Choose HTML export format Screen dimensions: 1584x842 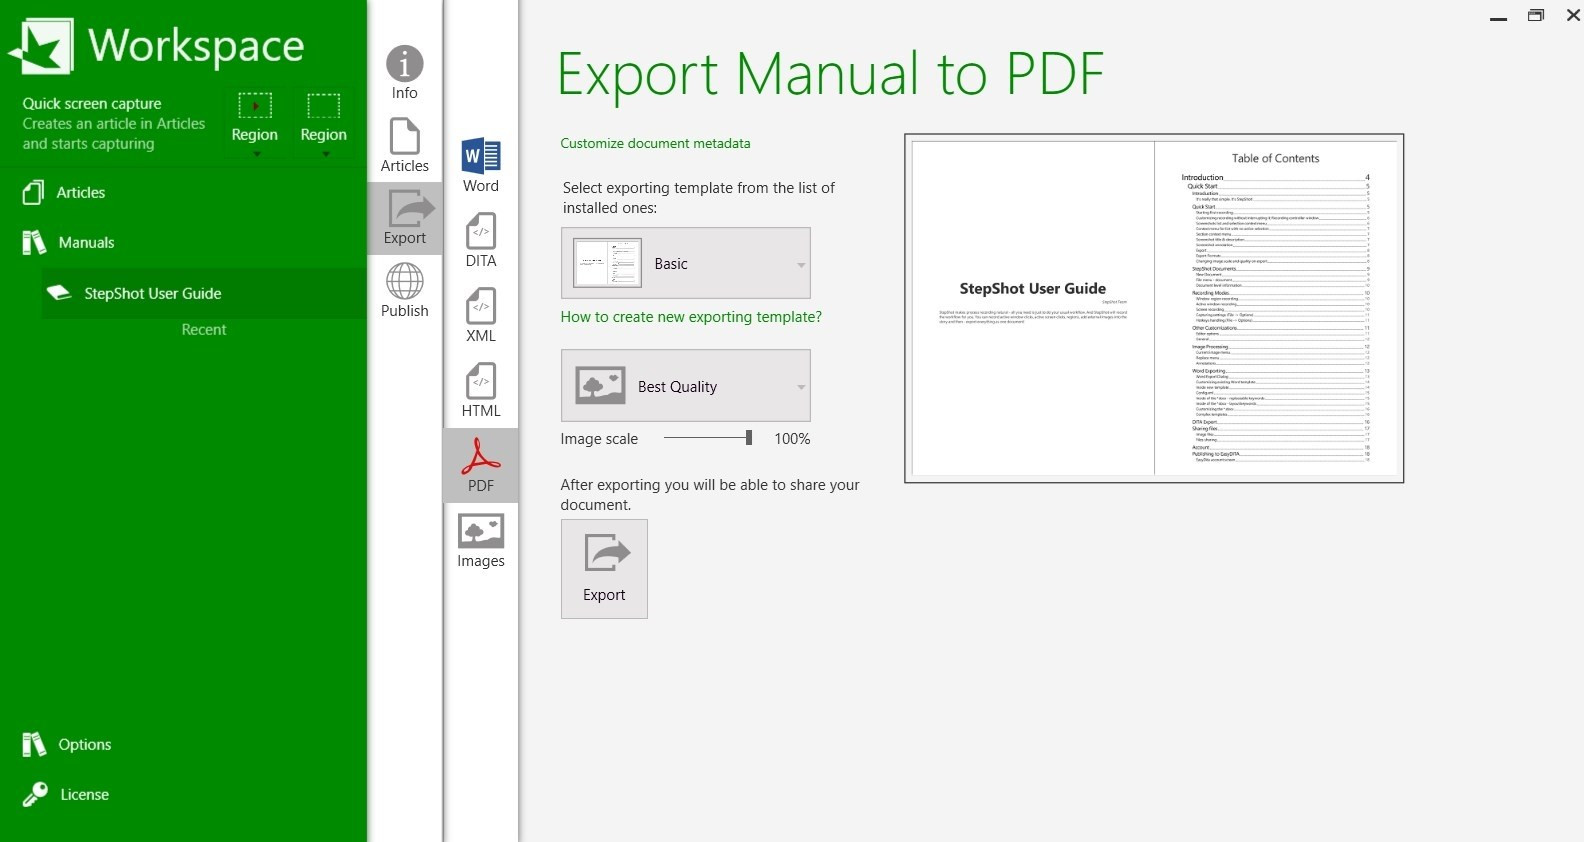click(481, 390)
